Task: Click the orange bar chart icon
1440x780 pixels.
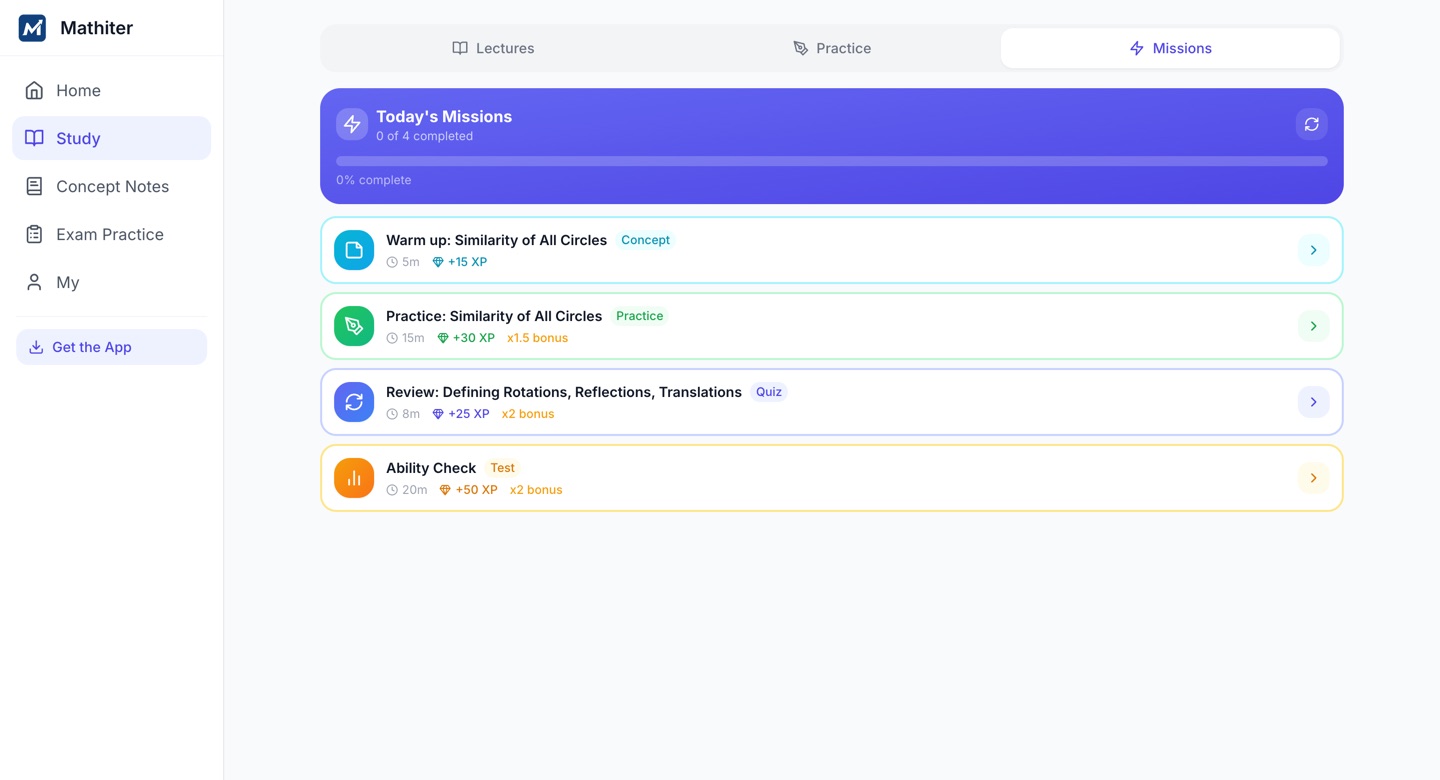Action: click(x=354, y=478)
